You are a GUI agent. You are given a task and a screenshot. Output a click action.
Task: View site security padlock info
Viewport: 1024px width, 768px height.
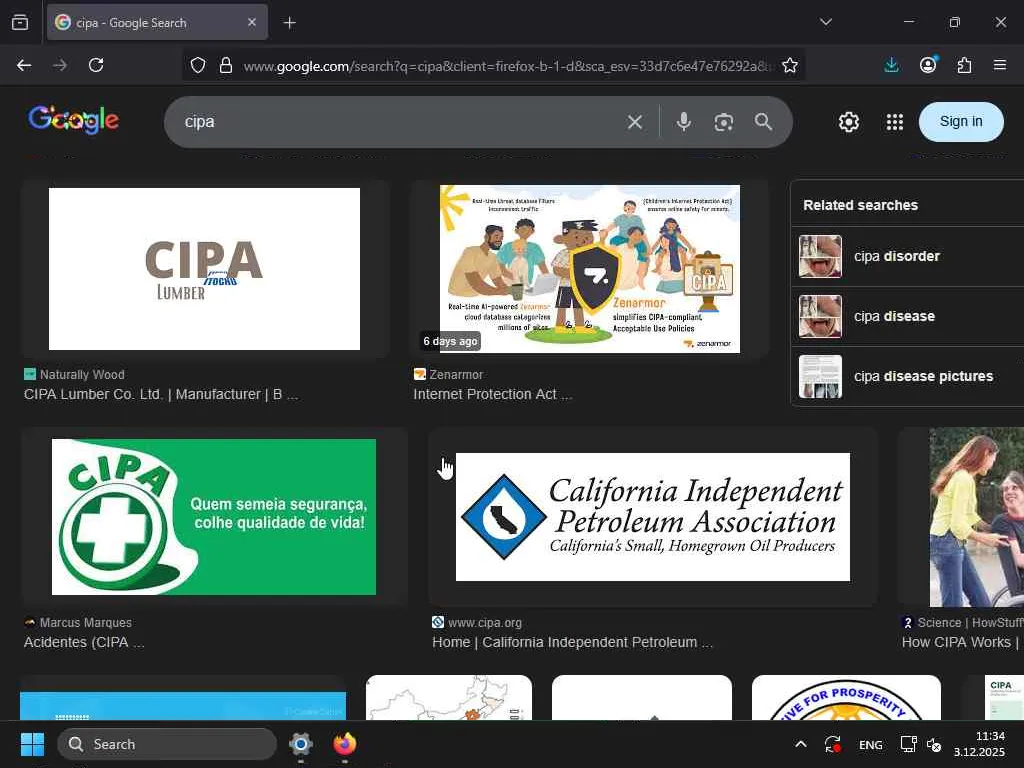226,65
